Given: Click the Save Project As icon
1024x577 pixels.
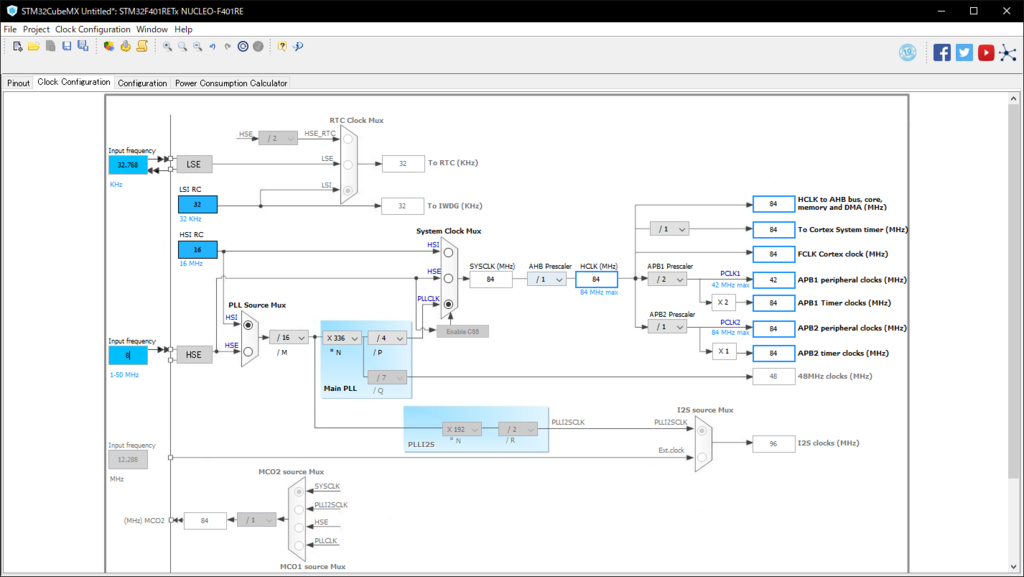Looking at the screenshot, I should 83,46.
